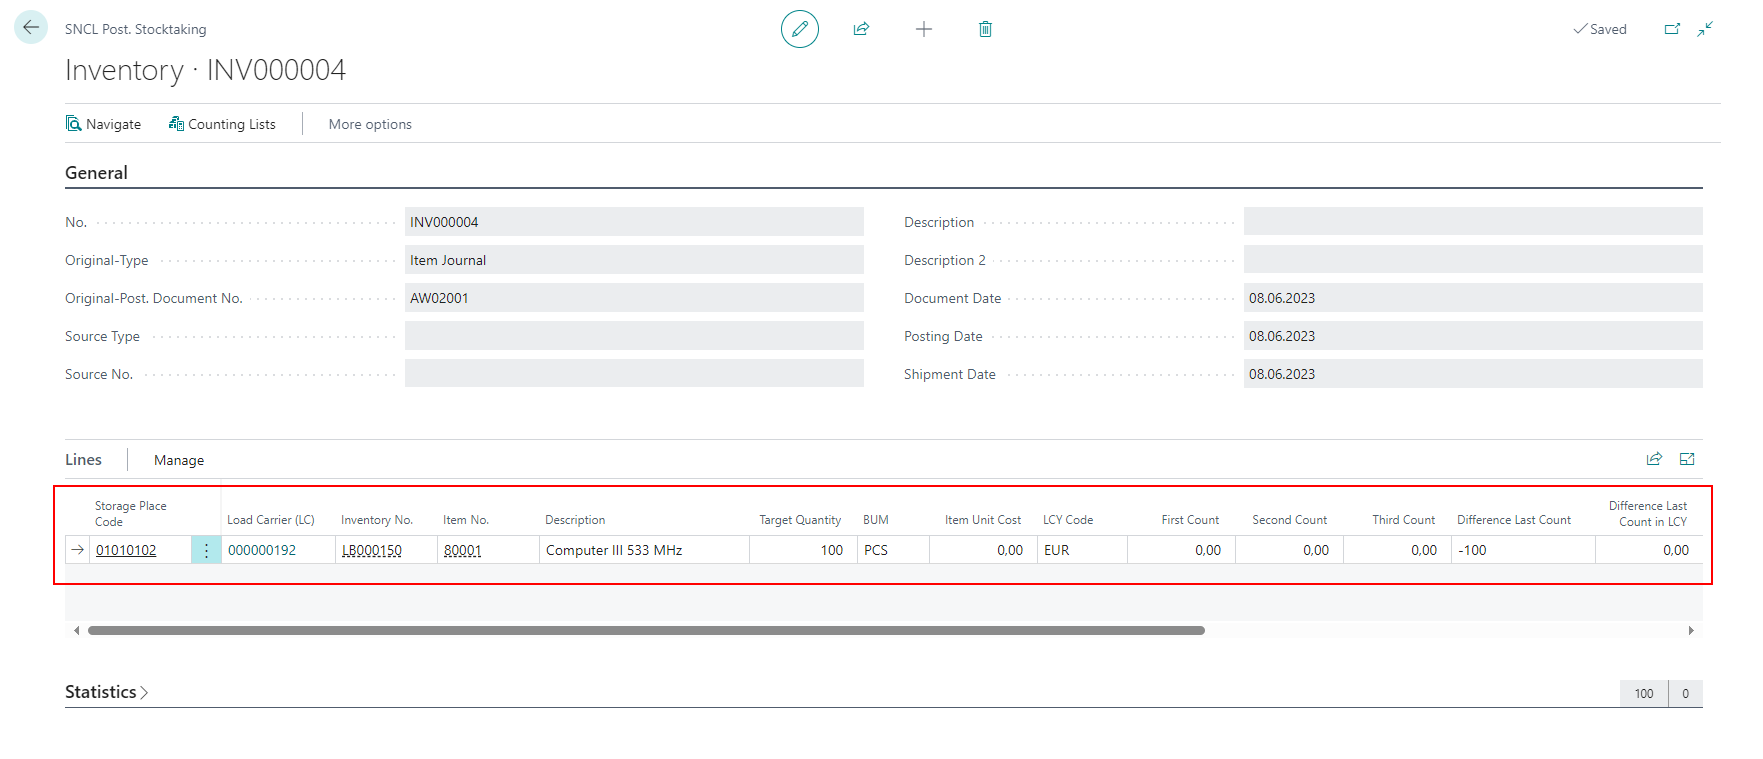Open the Navigate action
The width and height of the screenshot is (1763, 759).
[x=104, y=124]
